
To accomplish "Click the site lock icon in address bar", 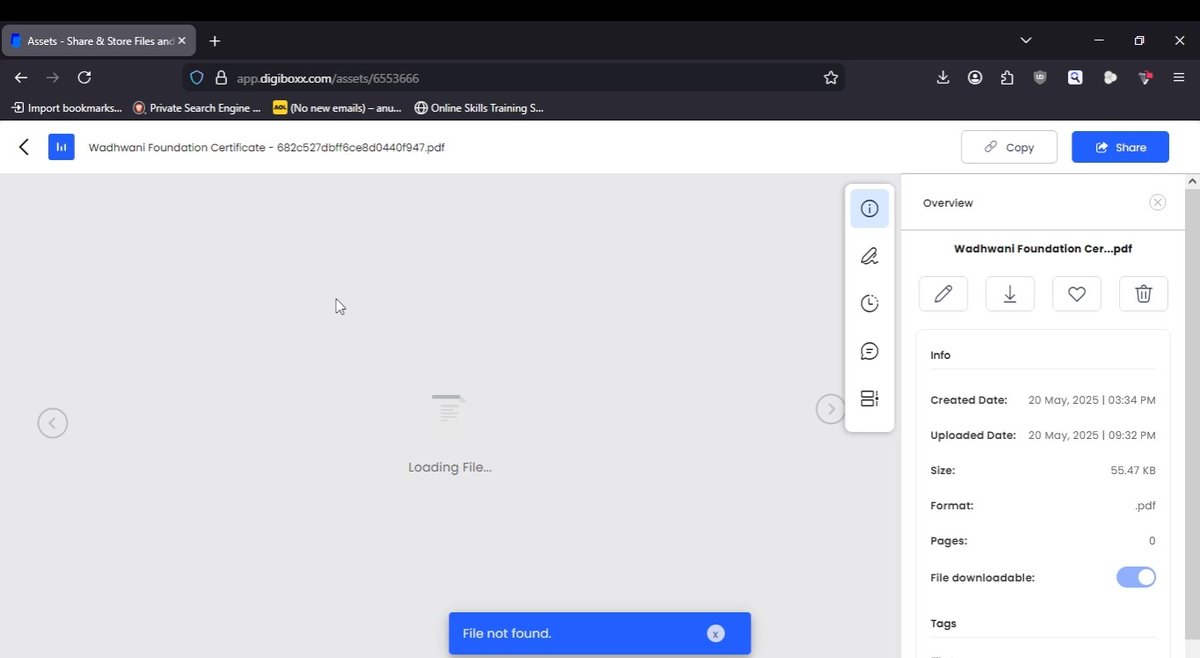I will 221,77.
